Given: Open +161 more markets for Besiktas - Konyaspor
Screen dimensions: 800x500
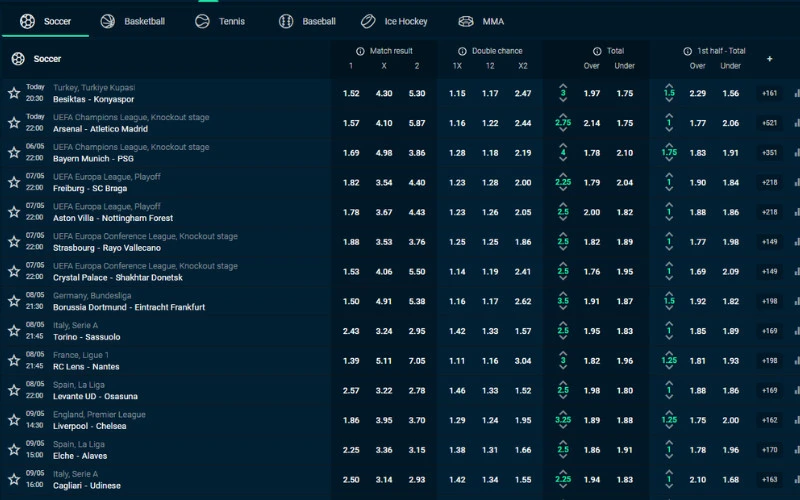Looking at the screenshot, I should pyautogui.click(x=769, y=93).
